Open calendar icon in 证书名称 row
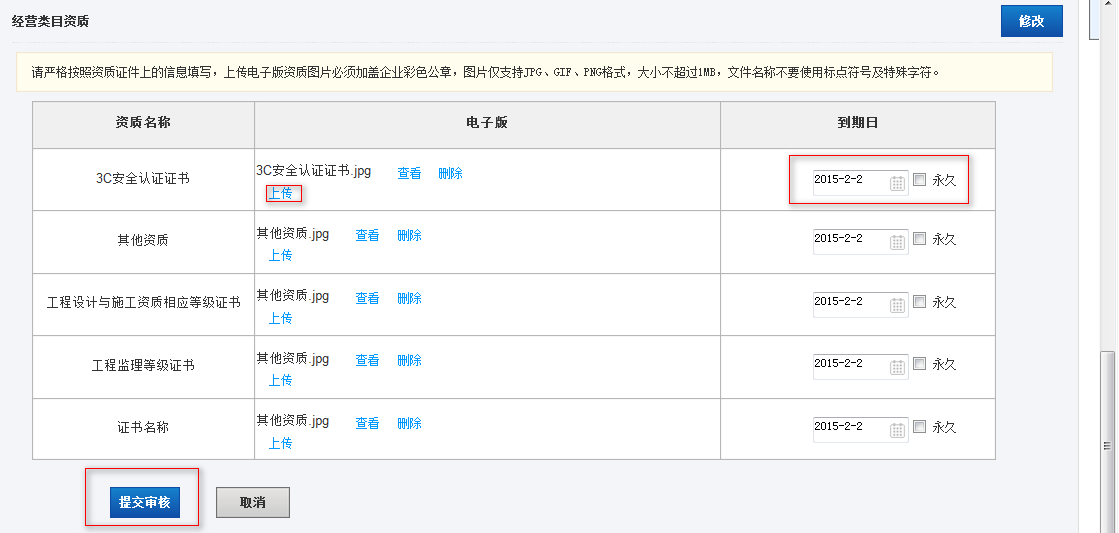This screenshot has width=1119, height=533. point(898,430)
